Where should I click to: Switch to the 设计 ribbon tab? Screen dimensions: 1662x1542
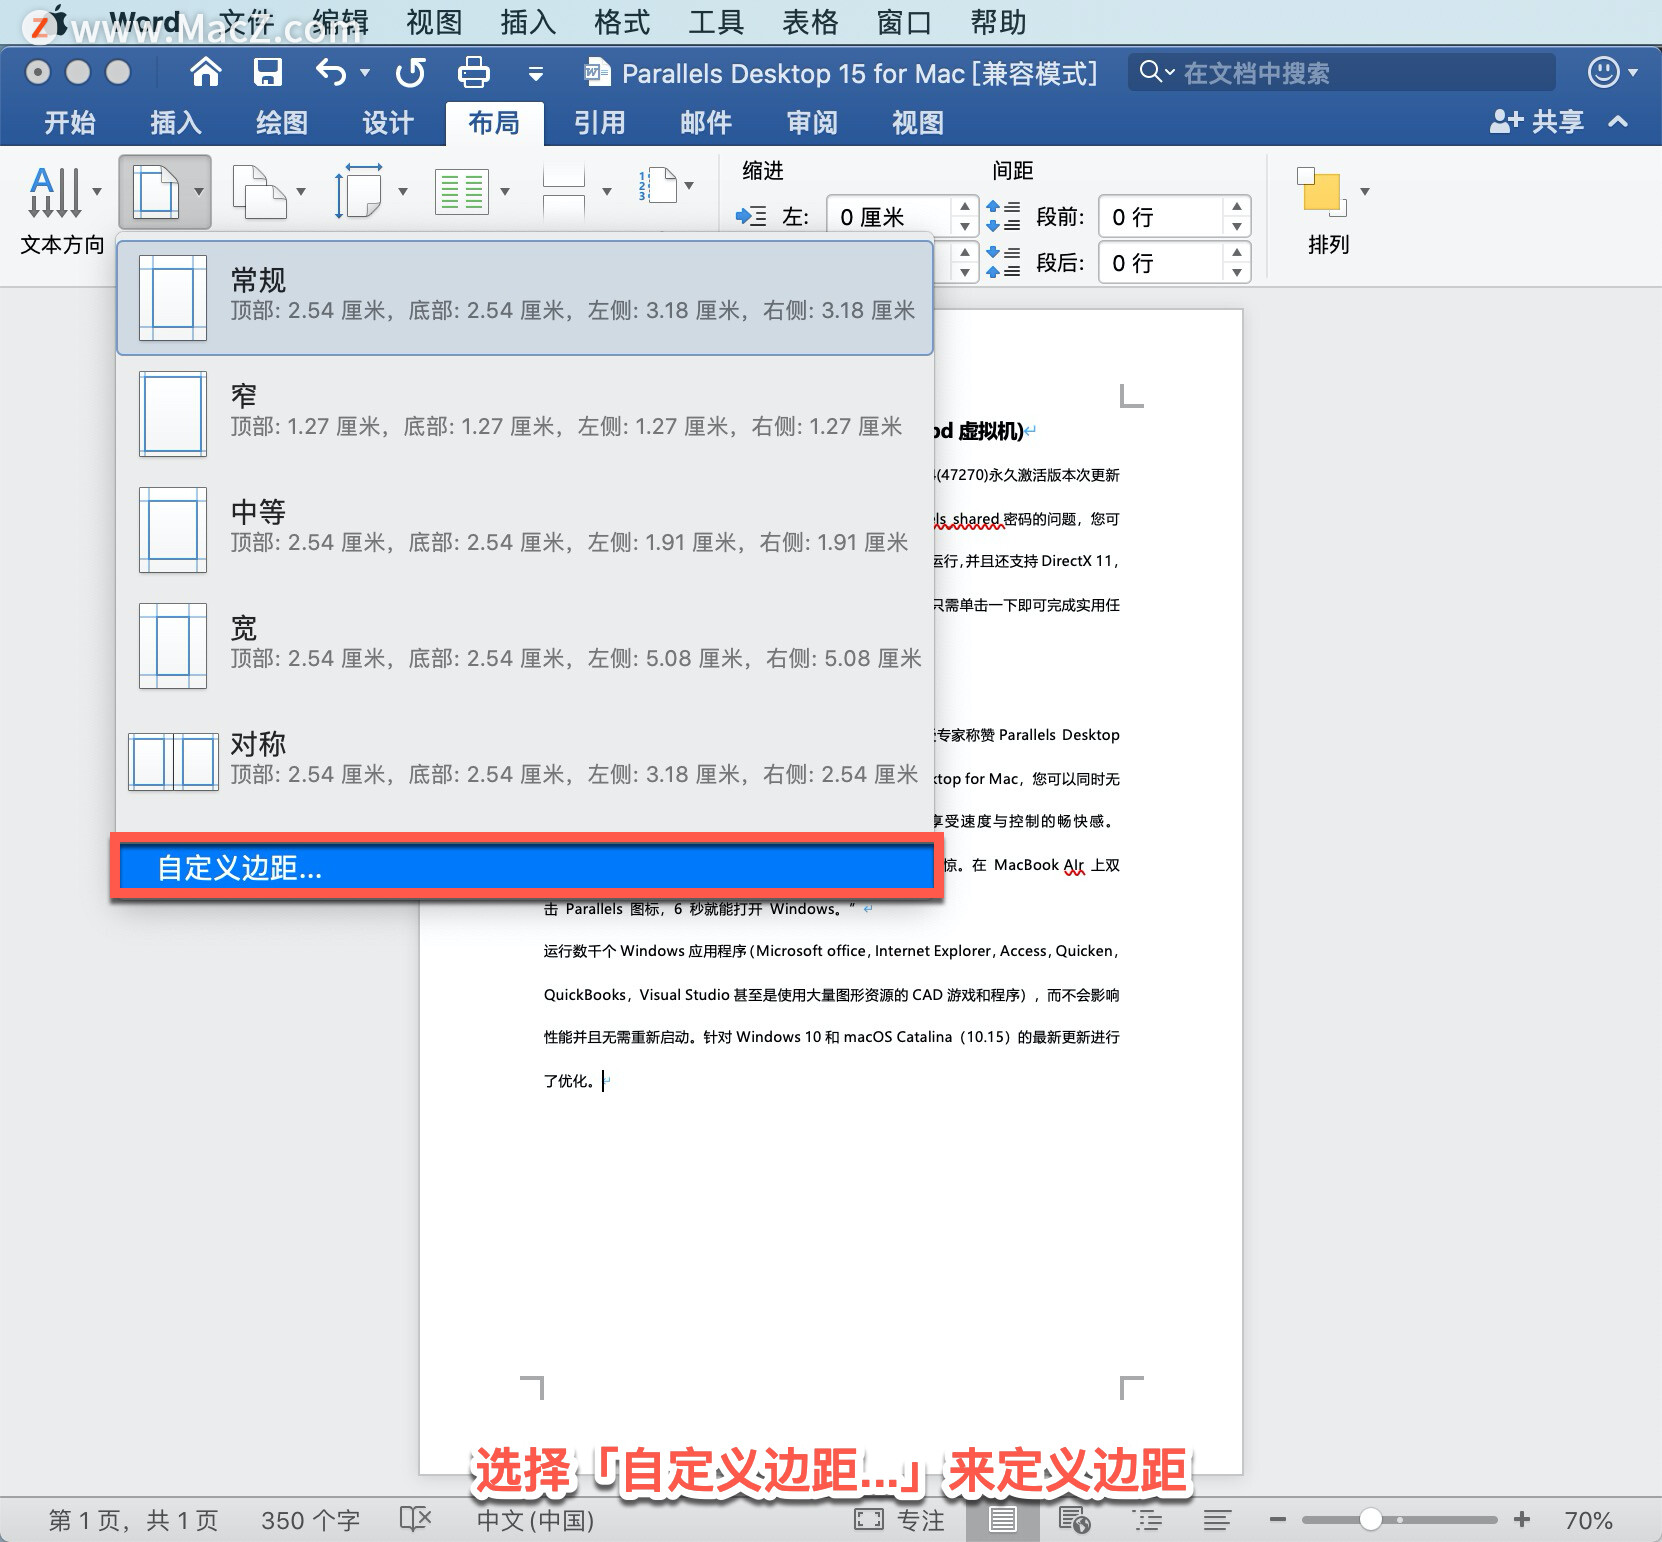click(x=388, y=123)
